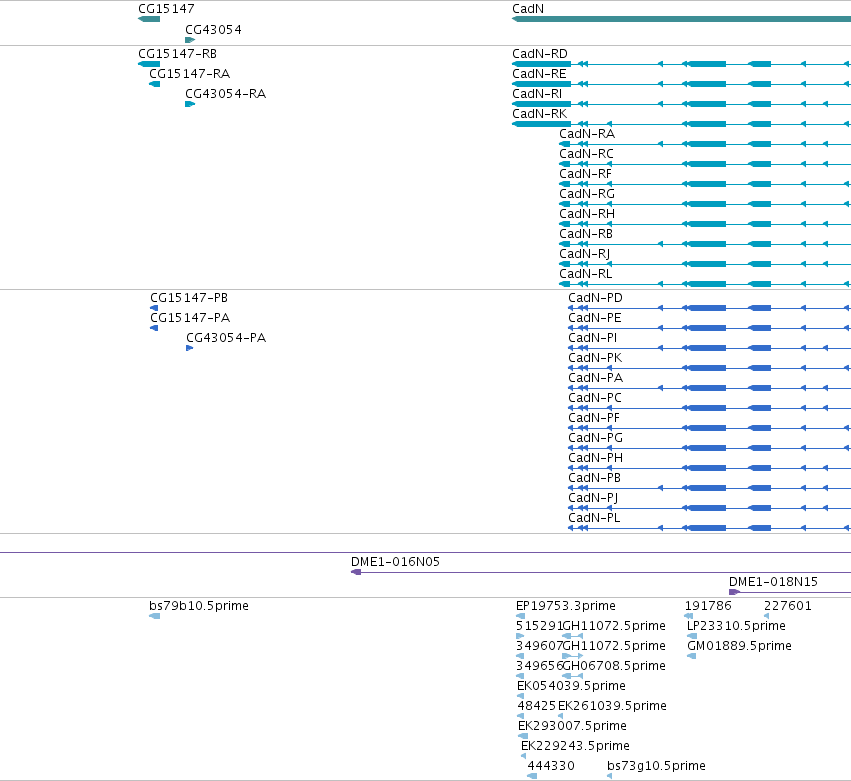Image resolution: width=851 pixels, height=781 pixels.
Task: Click the GH06708.5prime EST label
Action: point(614,666)
